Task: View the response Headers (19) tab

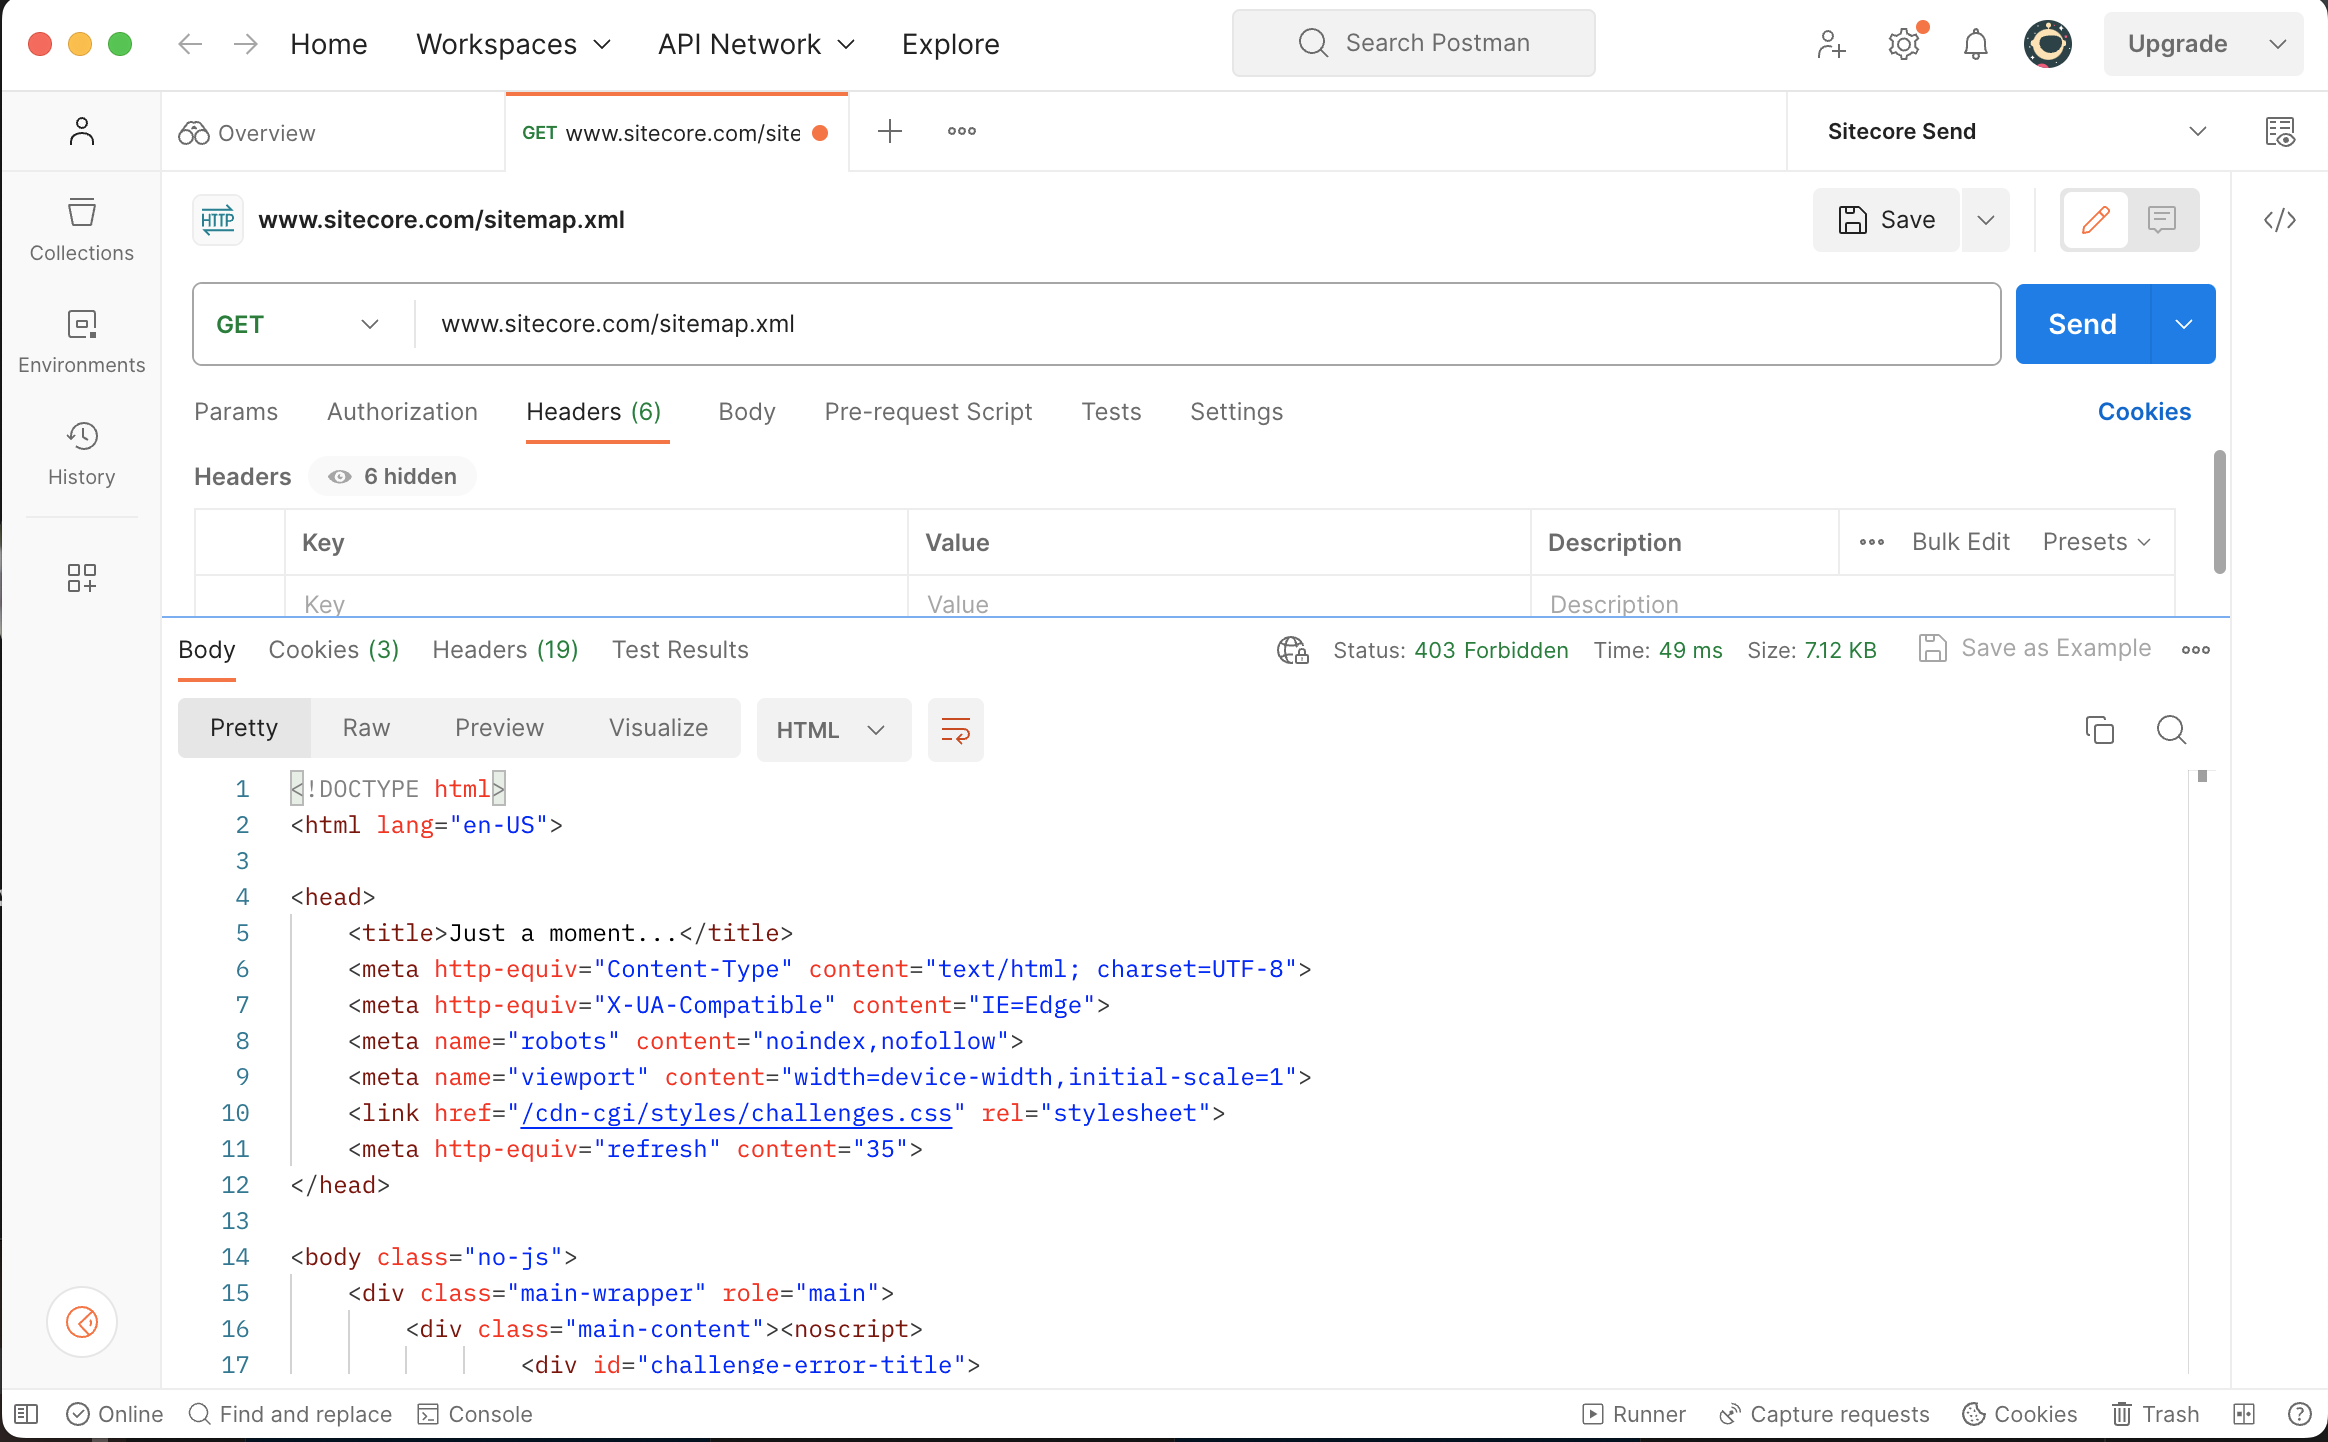Action: (x=505, y=650)
